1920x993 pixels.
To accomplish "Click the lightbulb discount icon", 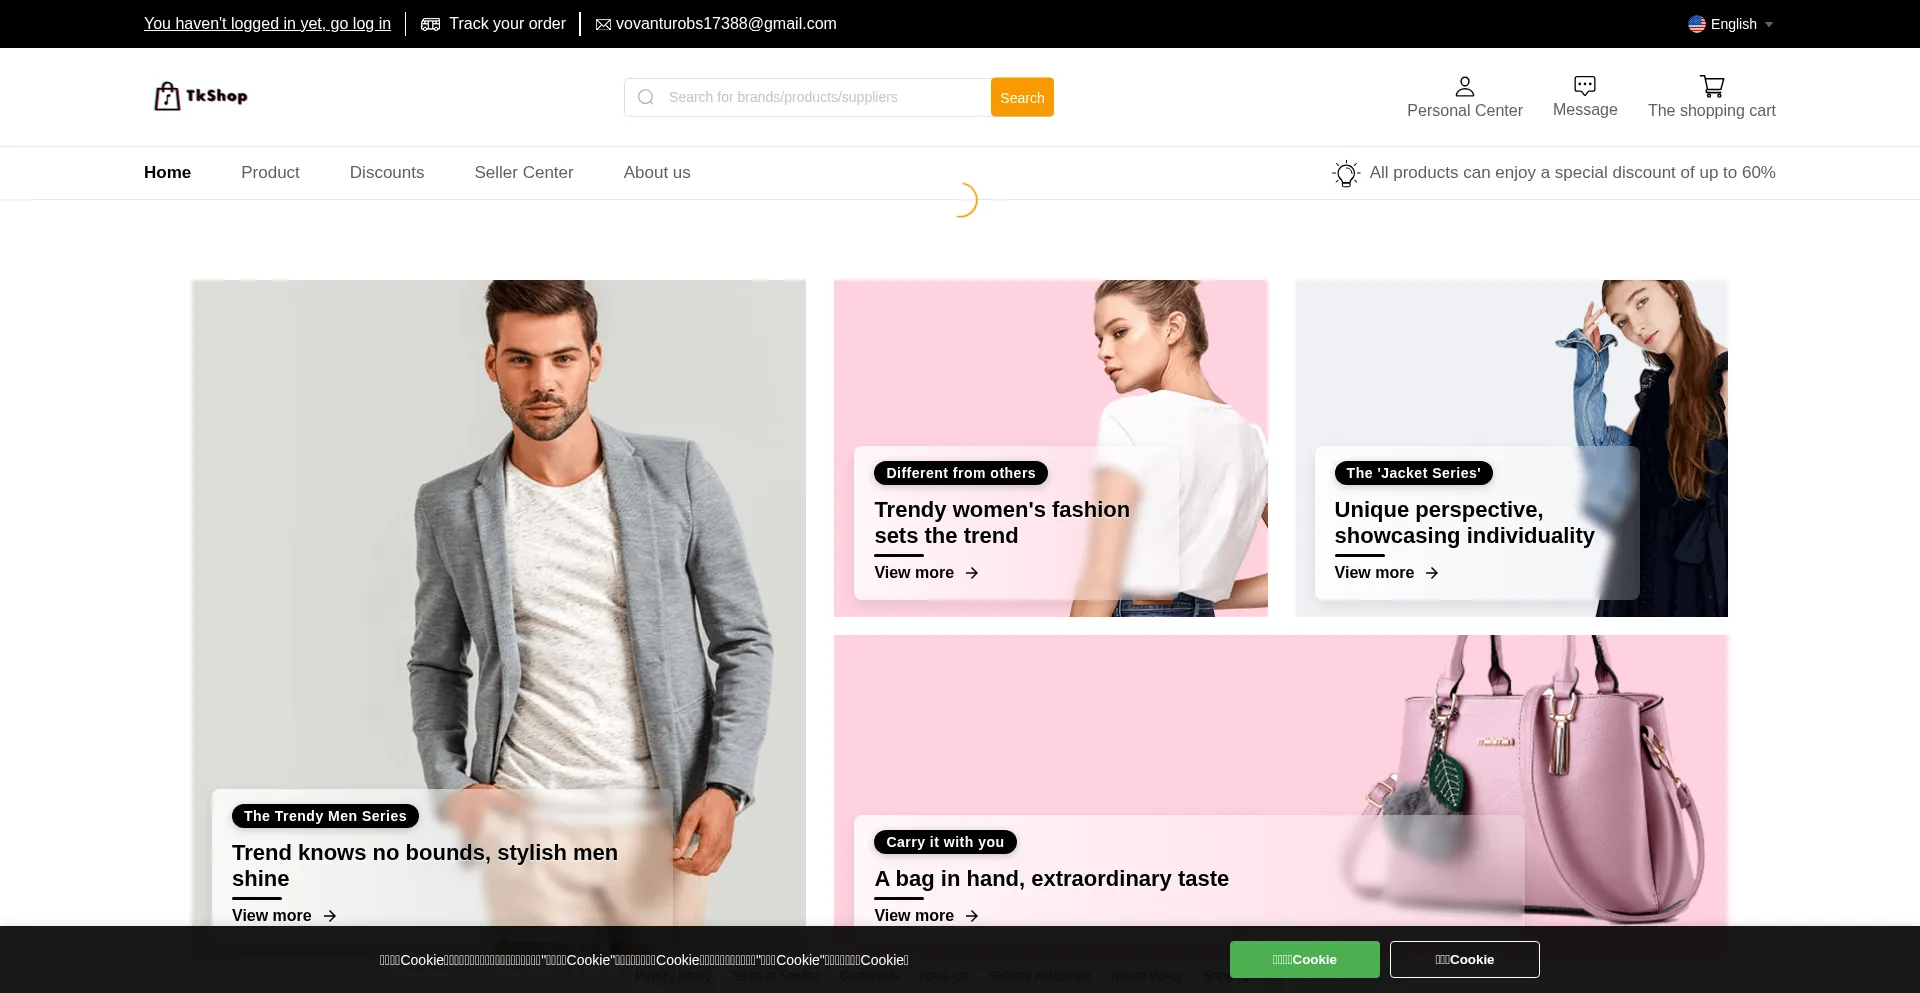I will click(1346, 173).
